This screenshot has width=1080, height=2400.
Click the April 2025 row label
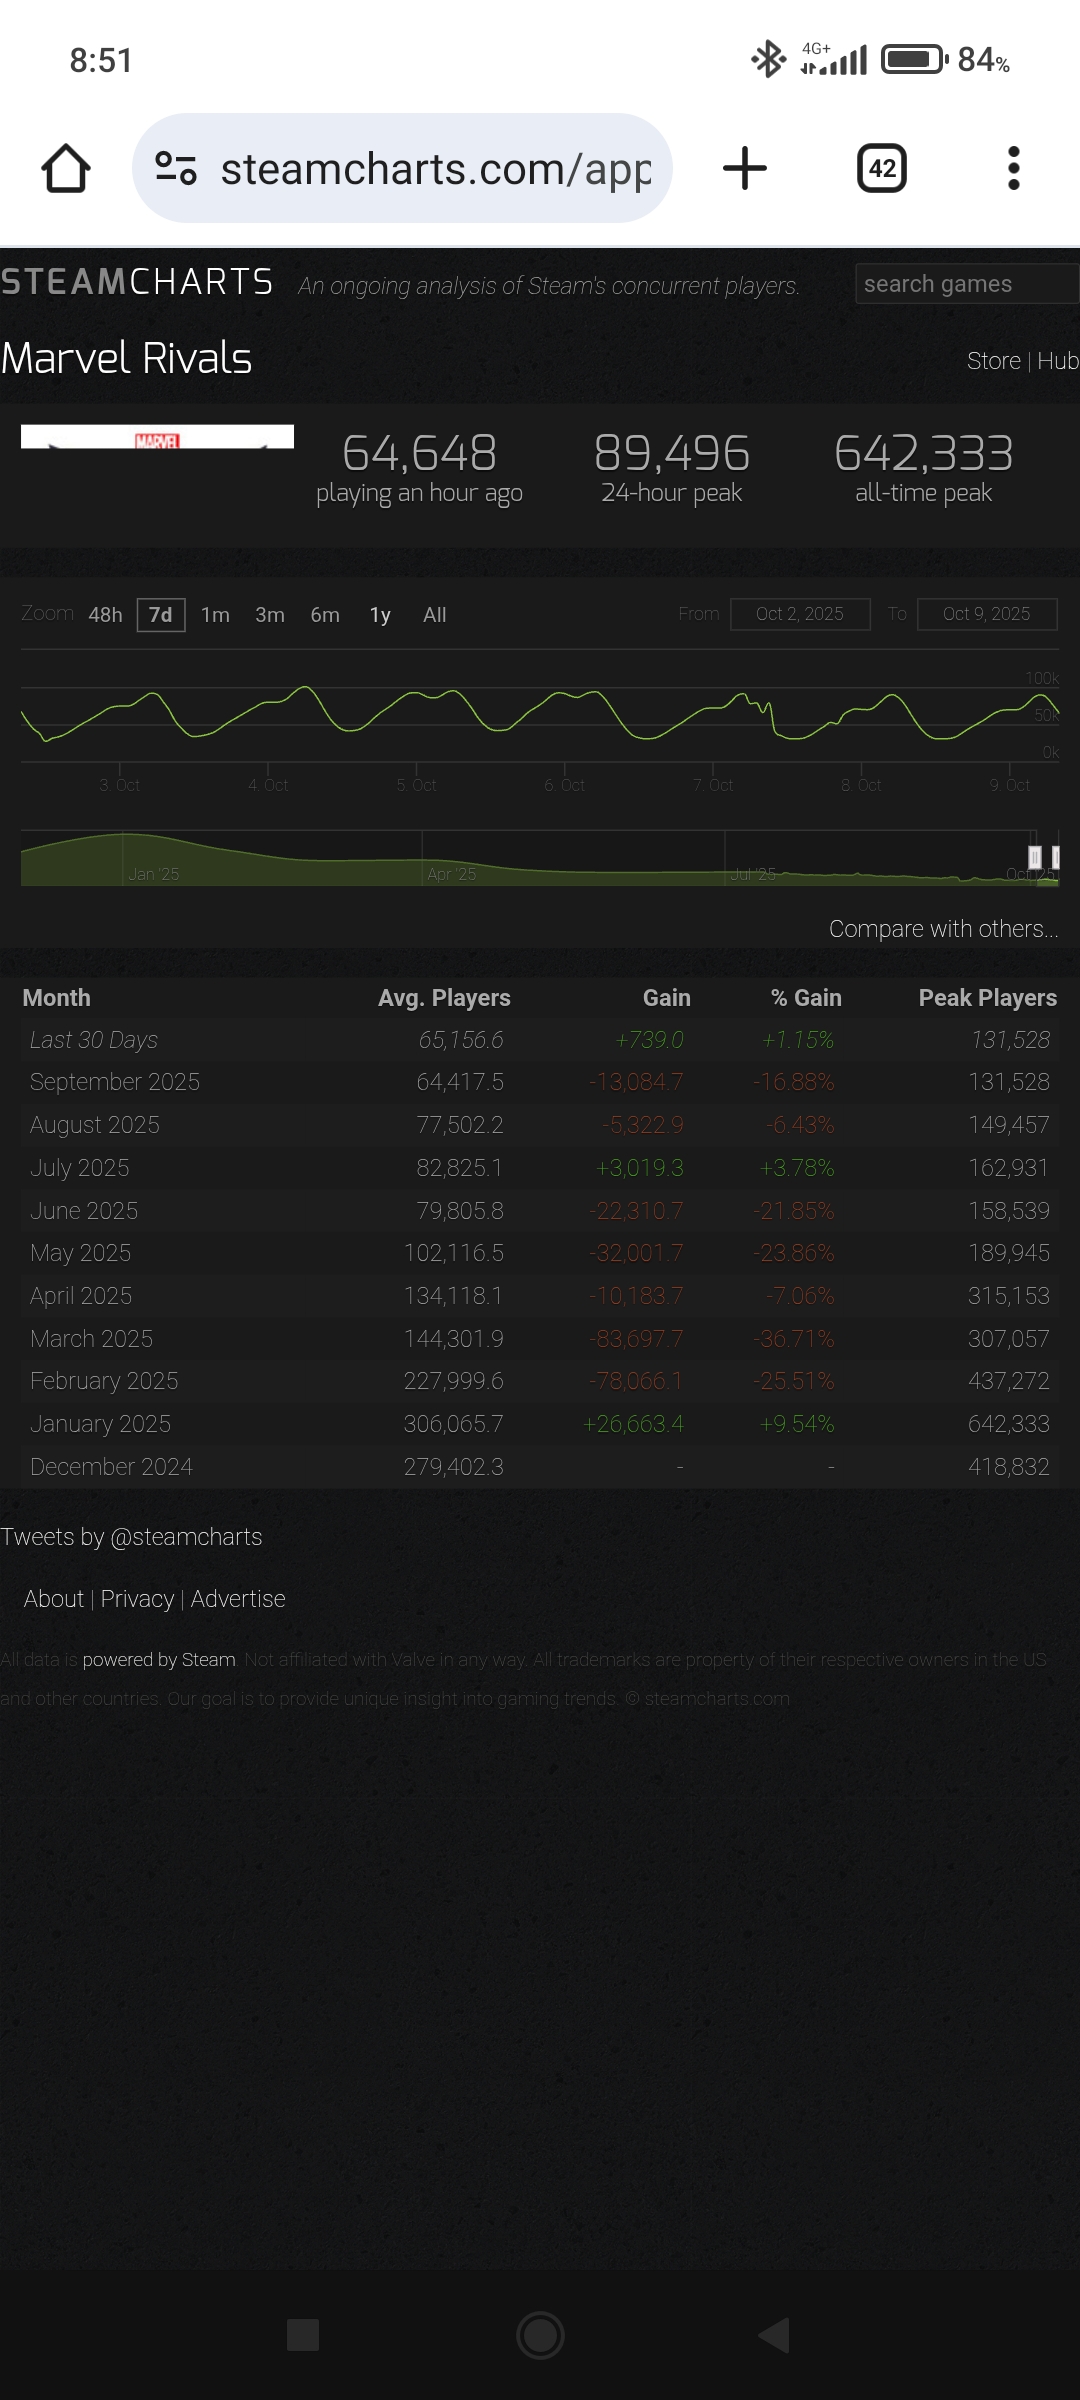tap(81, 1296)
